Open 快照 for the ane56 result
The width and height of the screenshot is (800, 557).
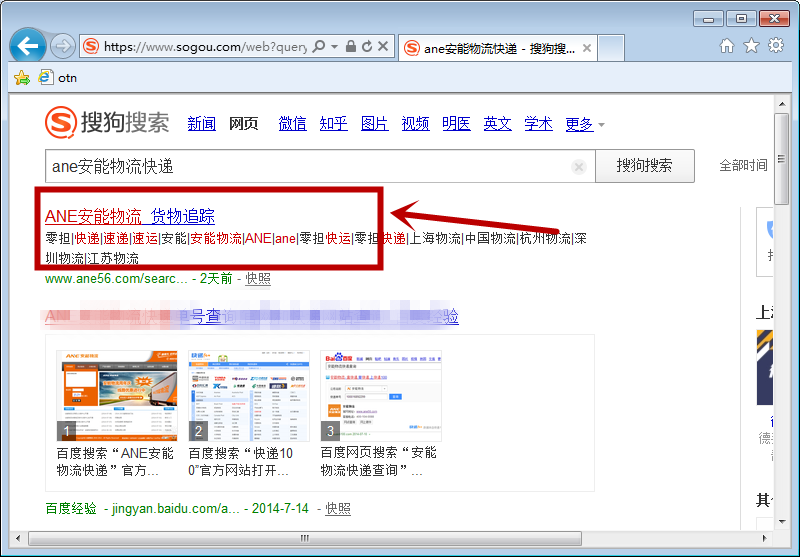click(x=258, y=278)
